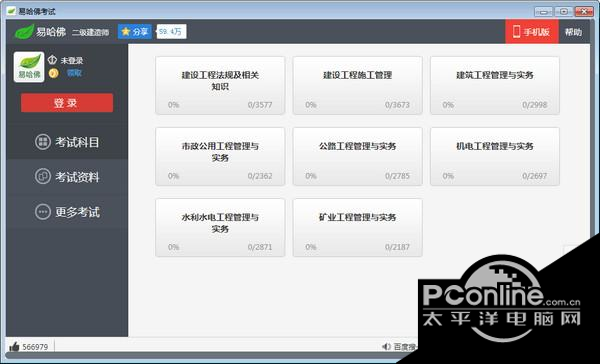The width and height of the screenshot is (600, 364).
Task: Open the 建设工程法规及相关知识 subject card
Action: tap(220, 85)
